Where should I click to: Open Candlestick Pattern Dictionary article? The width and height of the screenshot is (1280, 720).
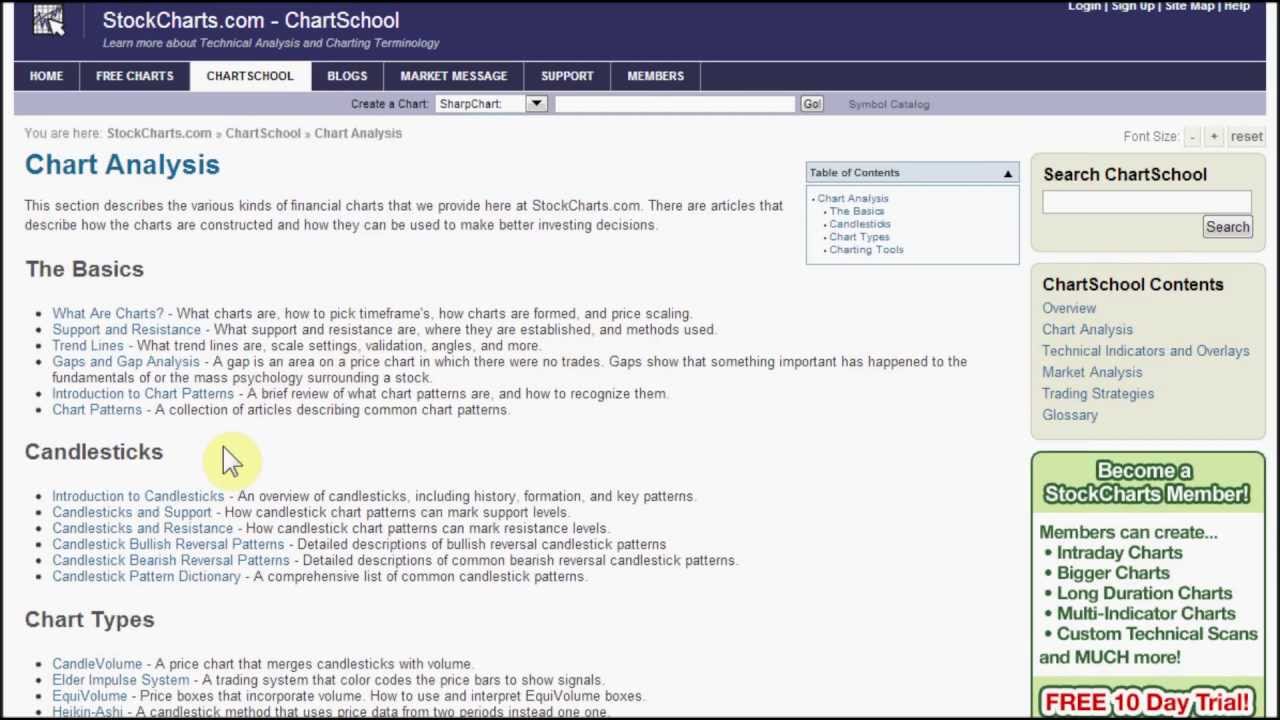(147, 576)
